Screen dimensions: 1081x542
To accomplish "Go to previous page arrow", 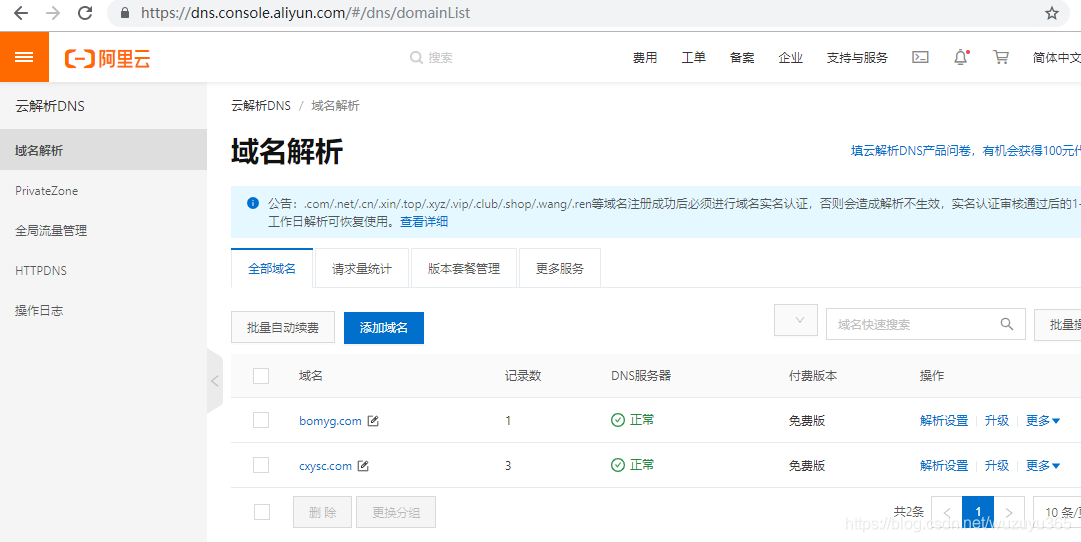I will pyautogui.click(x=947, y=512).
